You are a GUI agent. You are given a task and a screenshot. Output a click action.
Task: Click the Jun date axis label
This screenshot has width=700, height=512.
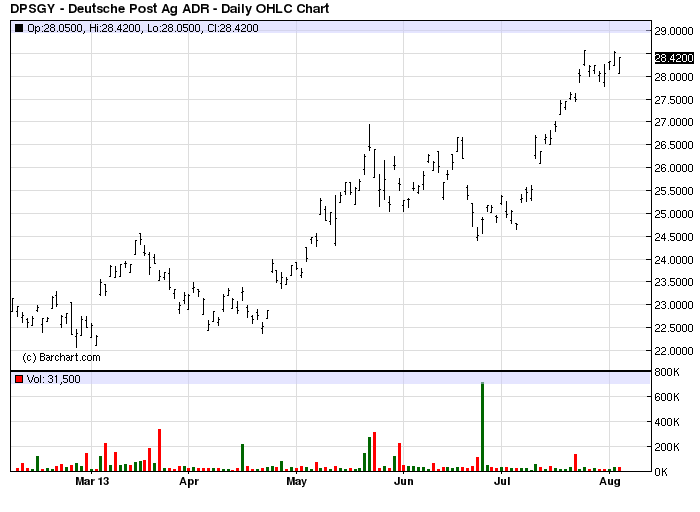[404, 481]
